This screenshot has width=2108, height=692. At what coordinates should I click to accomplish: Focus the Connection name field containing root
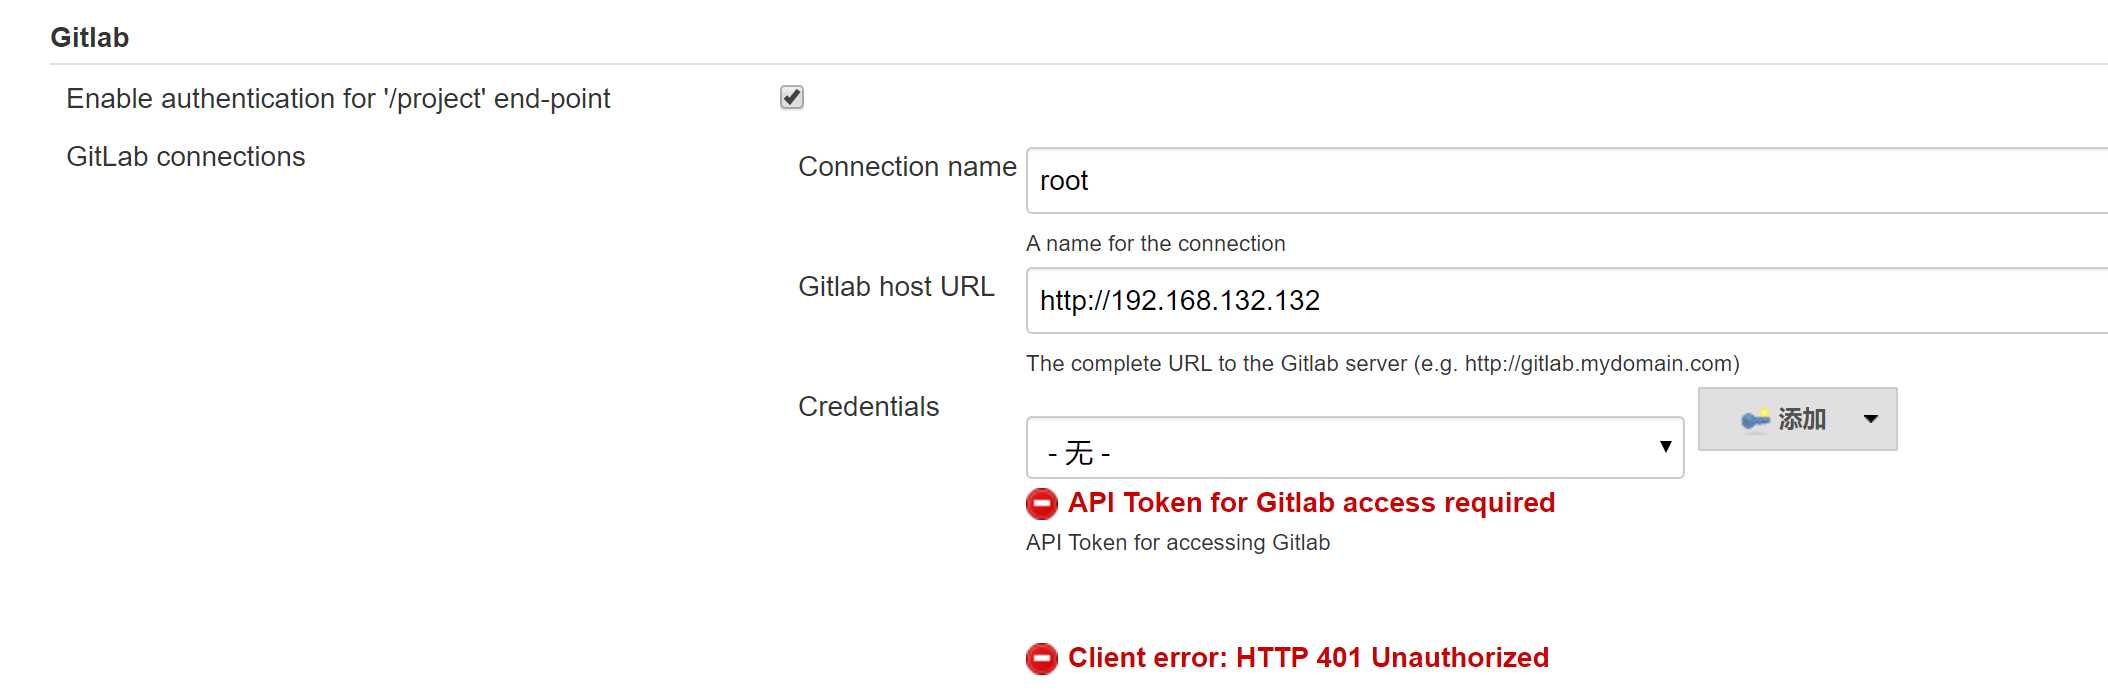1567,181
